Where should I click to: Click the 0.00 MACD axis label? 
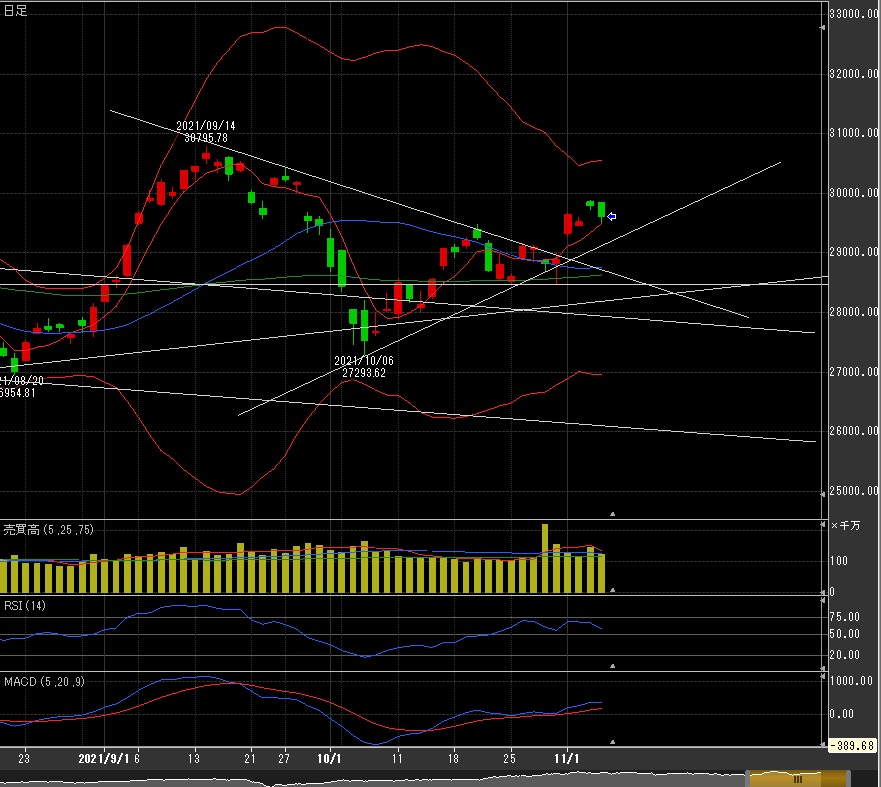point(842,714)
